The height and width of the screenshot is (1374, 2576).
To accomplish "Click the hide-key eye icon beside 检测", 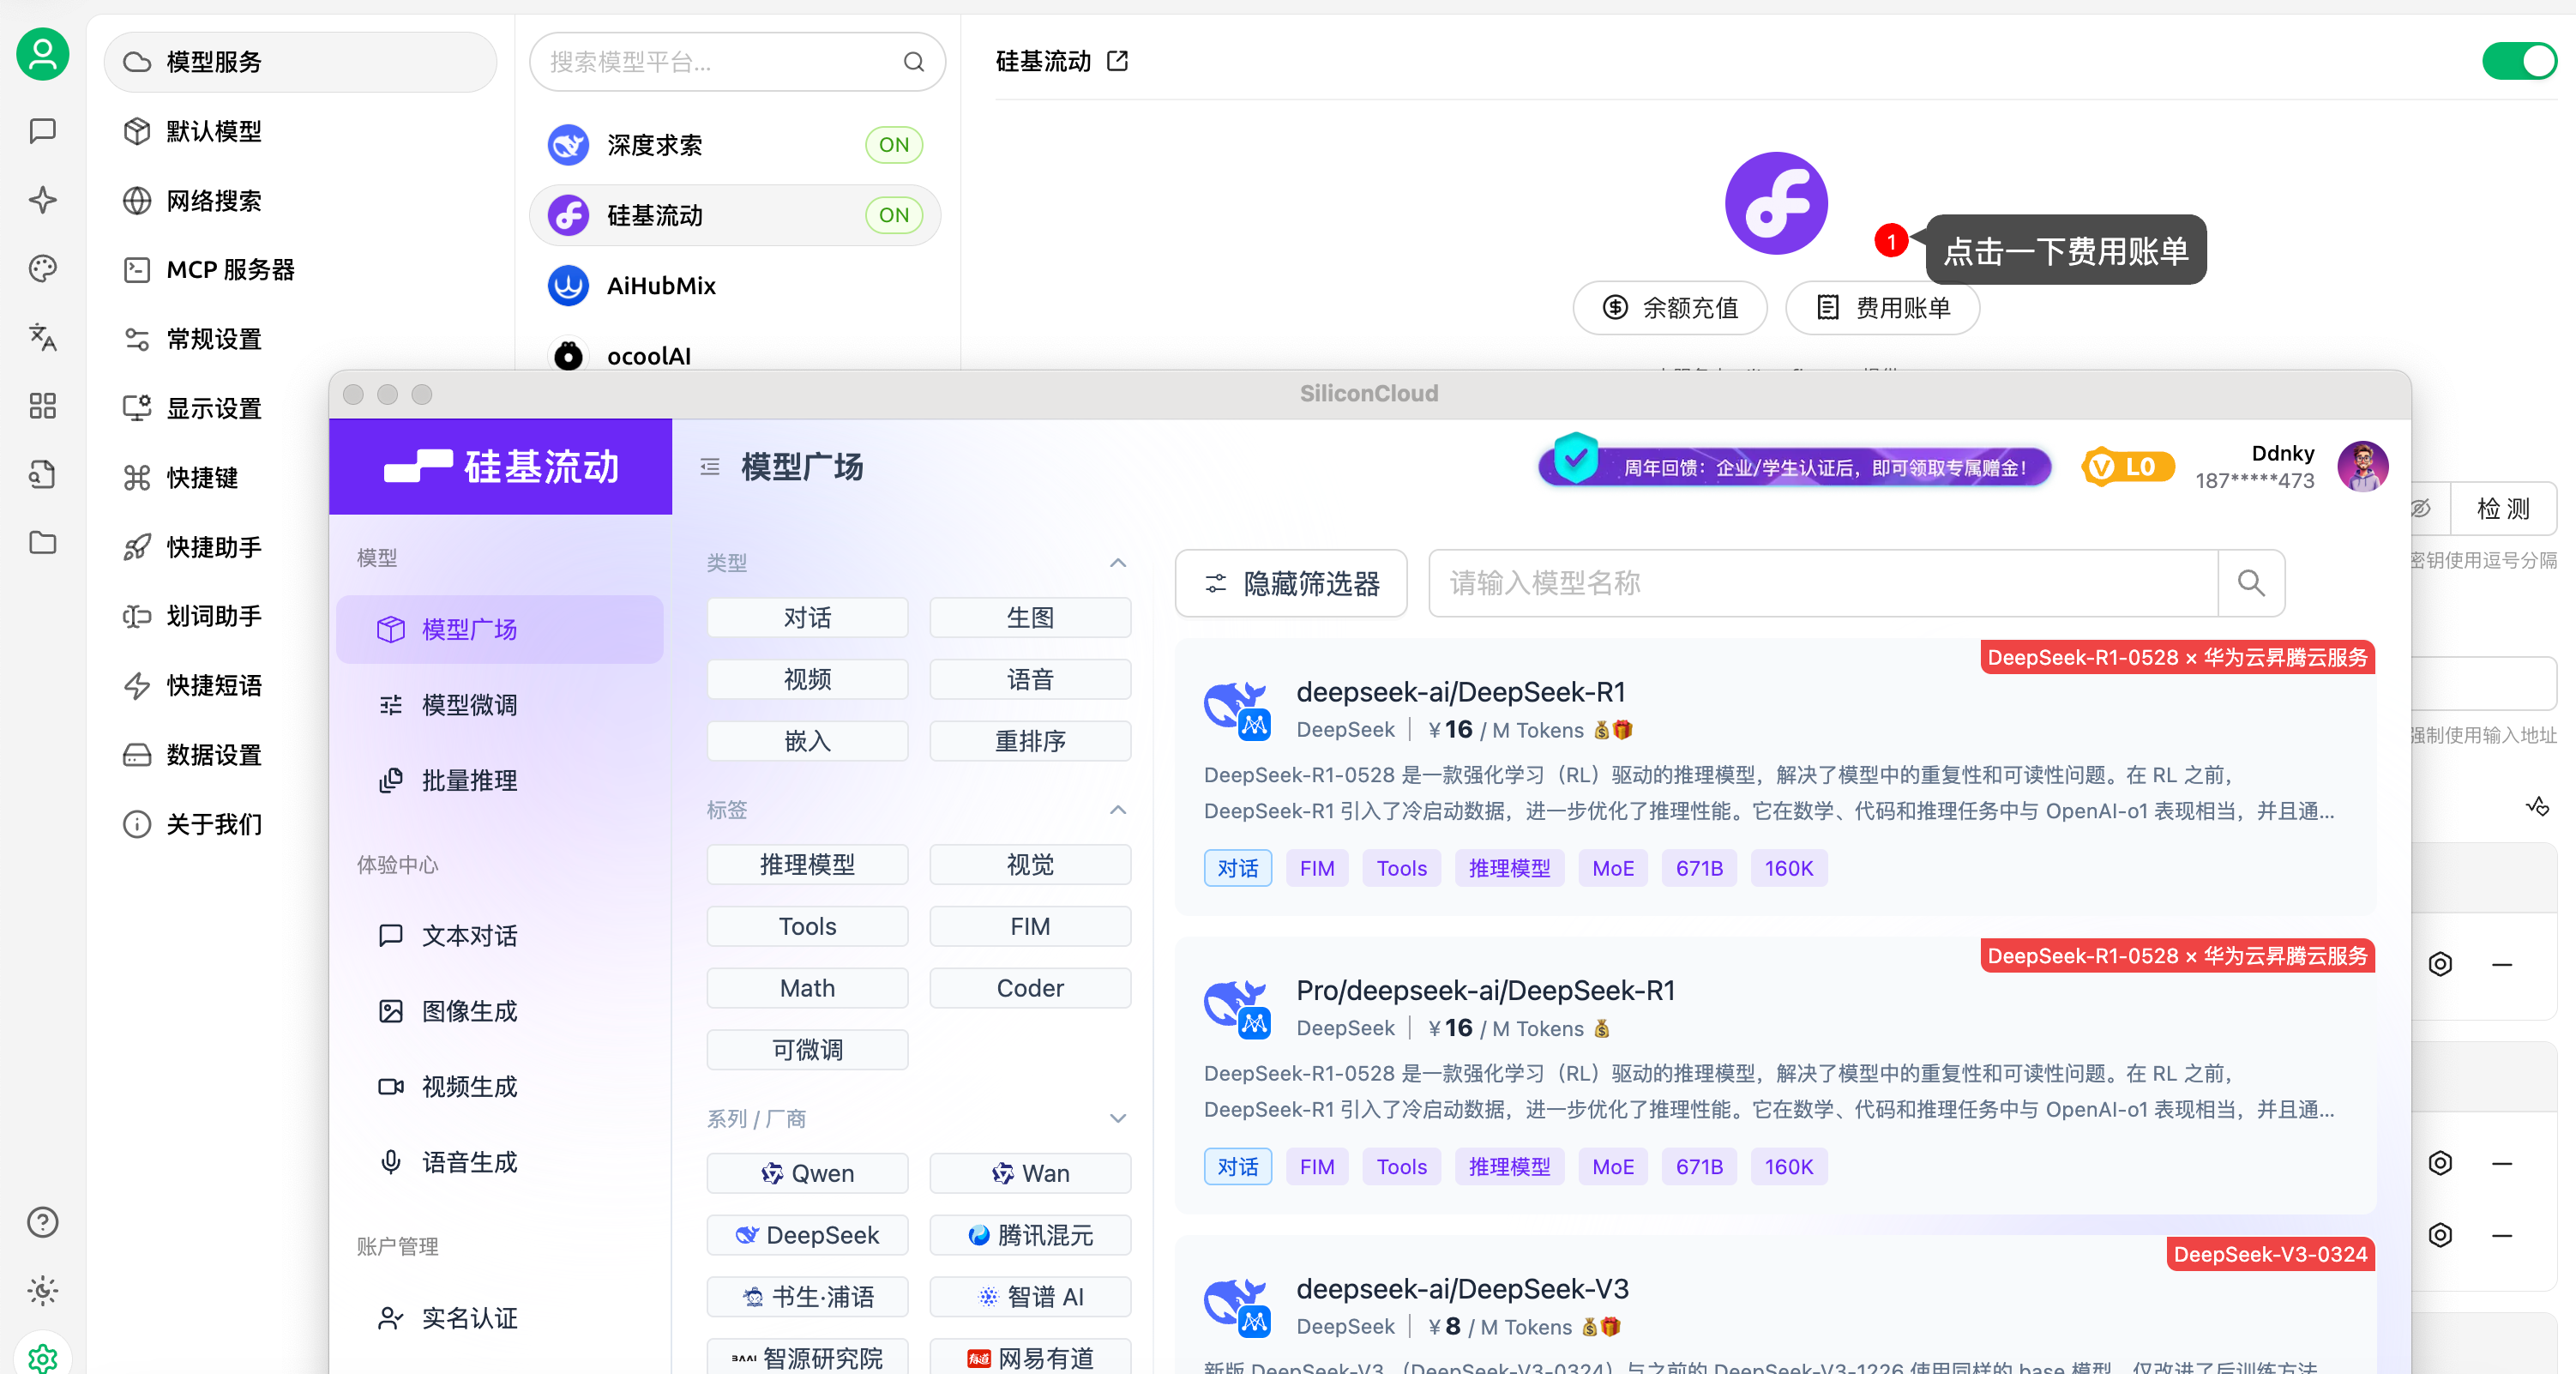I will pos(2420,508).
